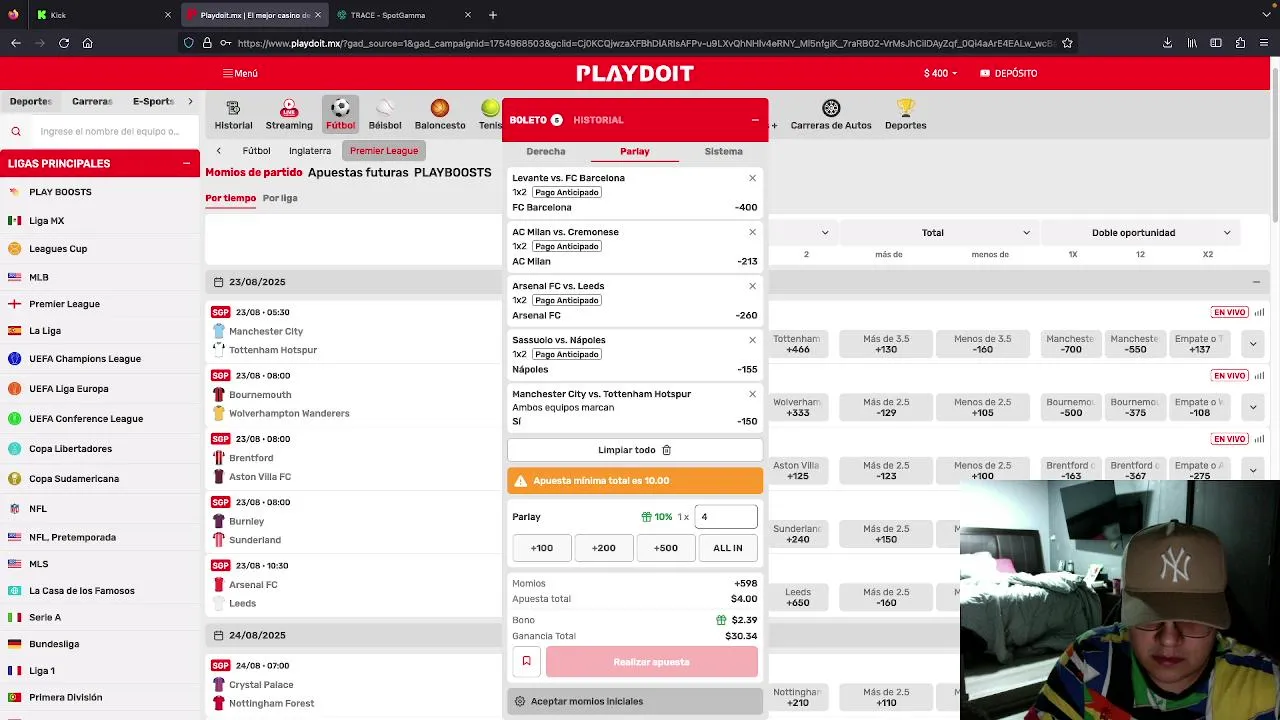Open stats icon for Manchester City match
This screenshot has width=1280, height=720.
click(1259, 312)
